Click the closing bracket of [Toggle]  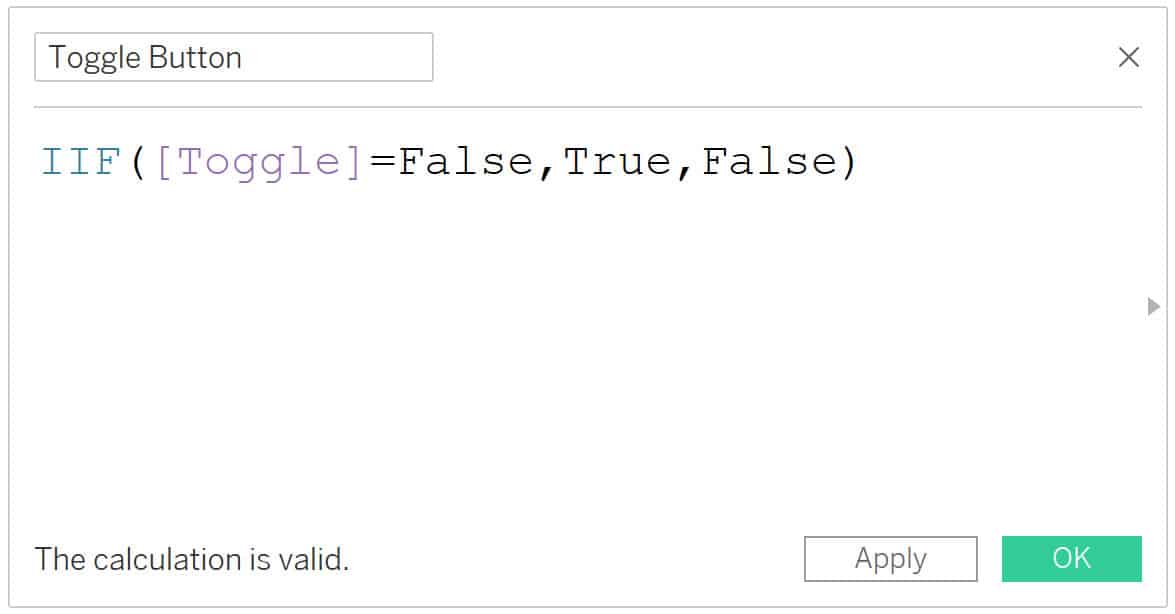pyautogui.click(x=354, y=163)
